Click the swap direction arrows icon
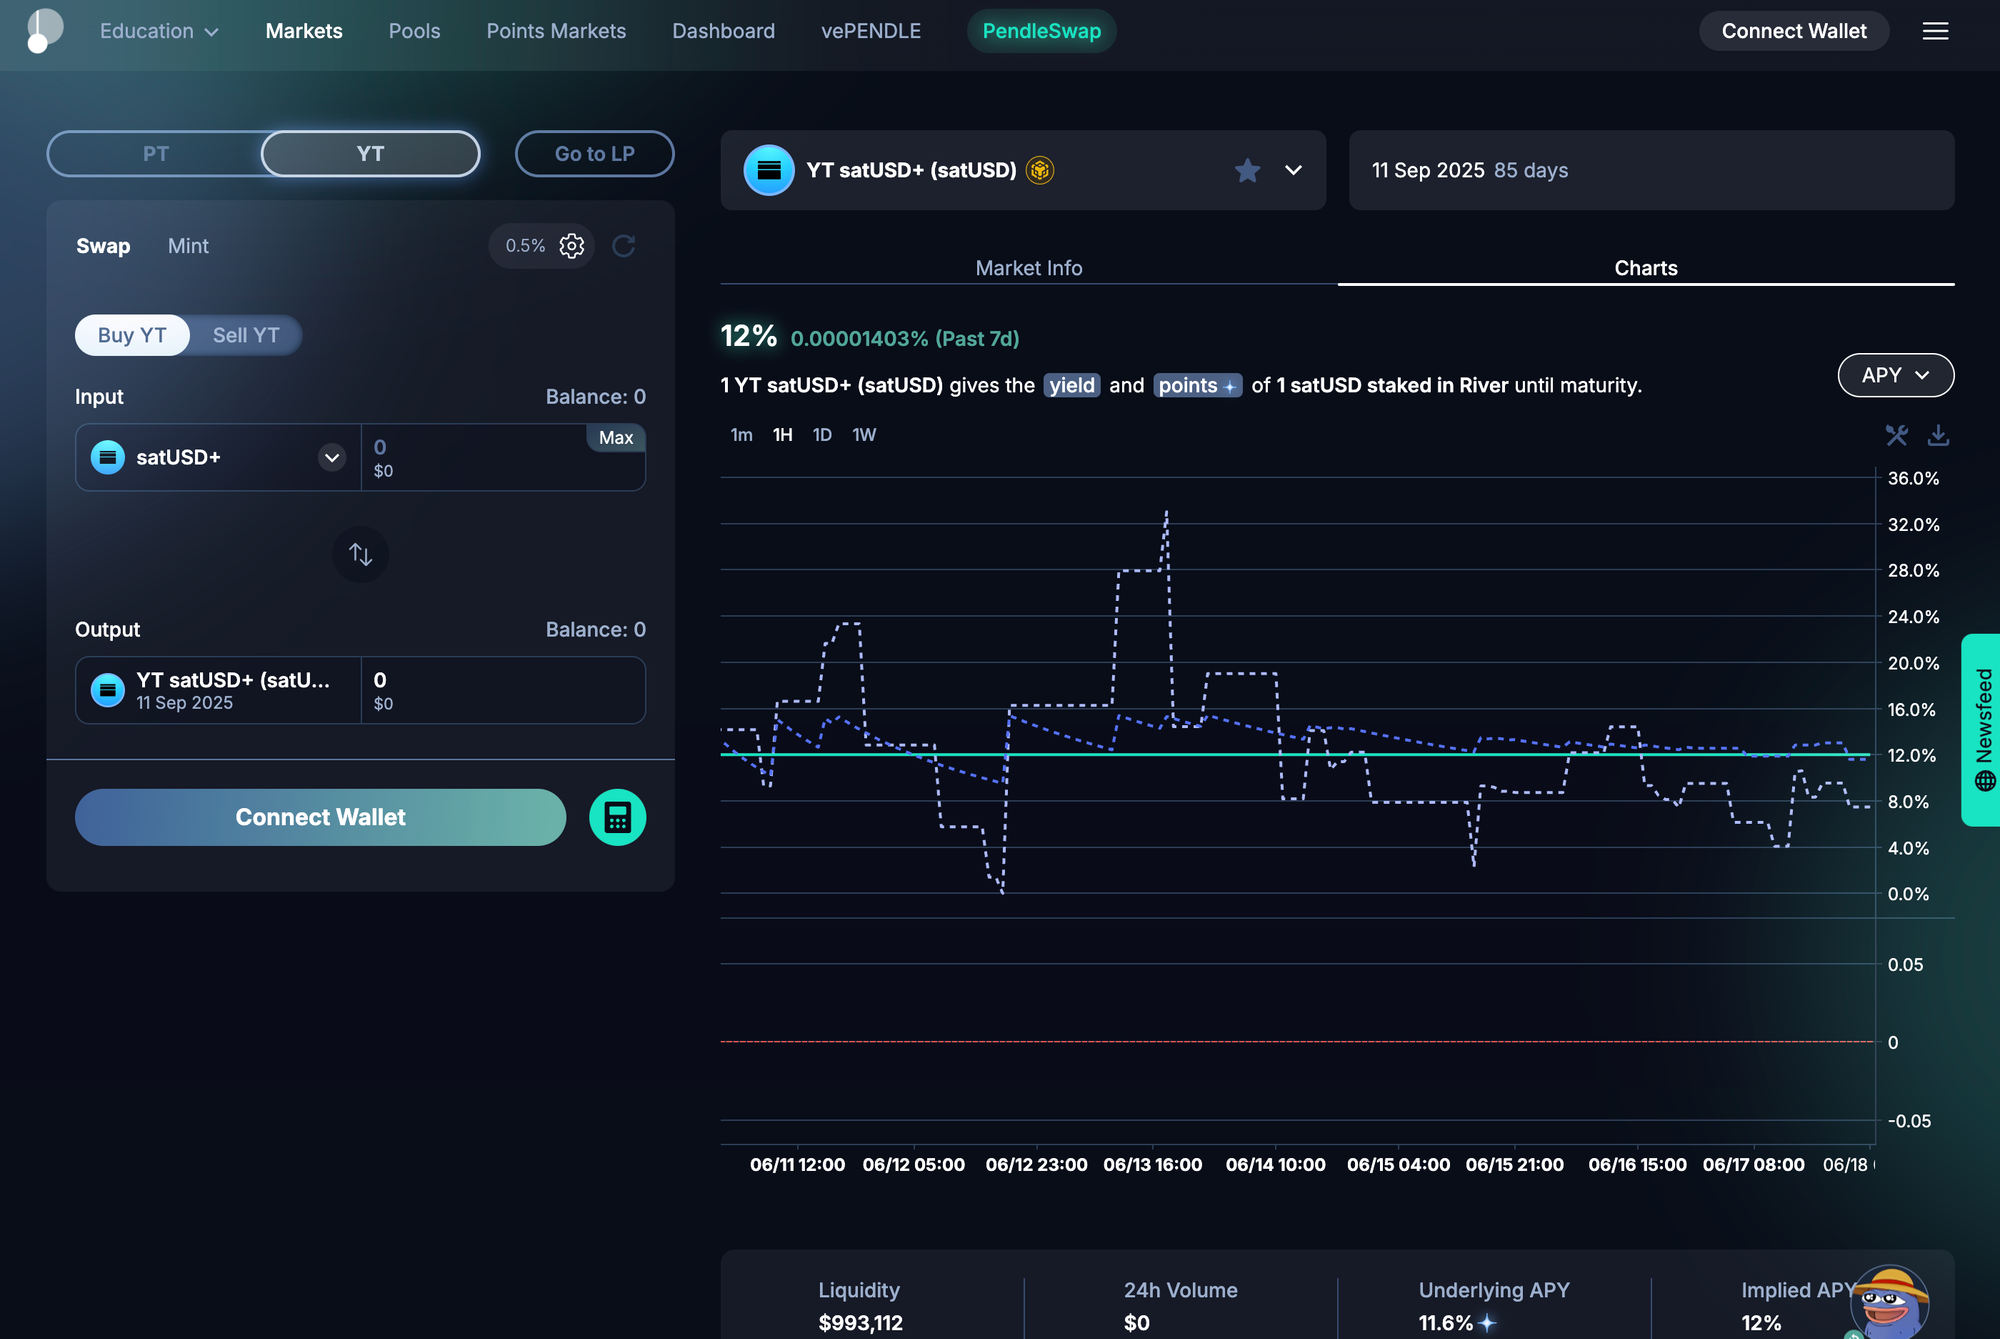This screenshot has width=2000, height=1339. pos(361,555)
